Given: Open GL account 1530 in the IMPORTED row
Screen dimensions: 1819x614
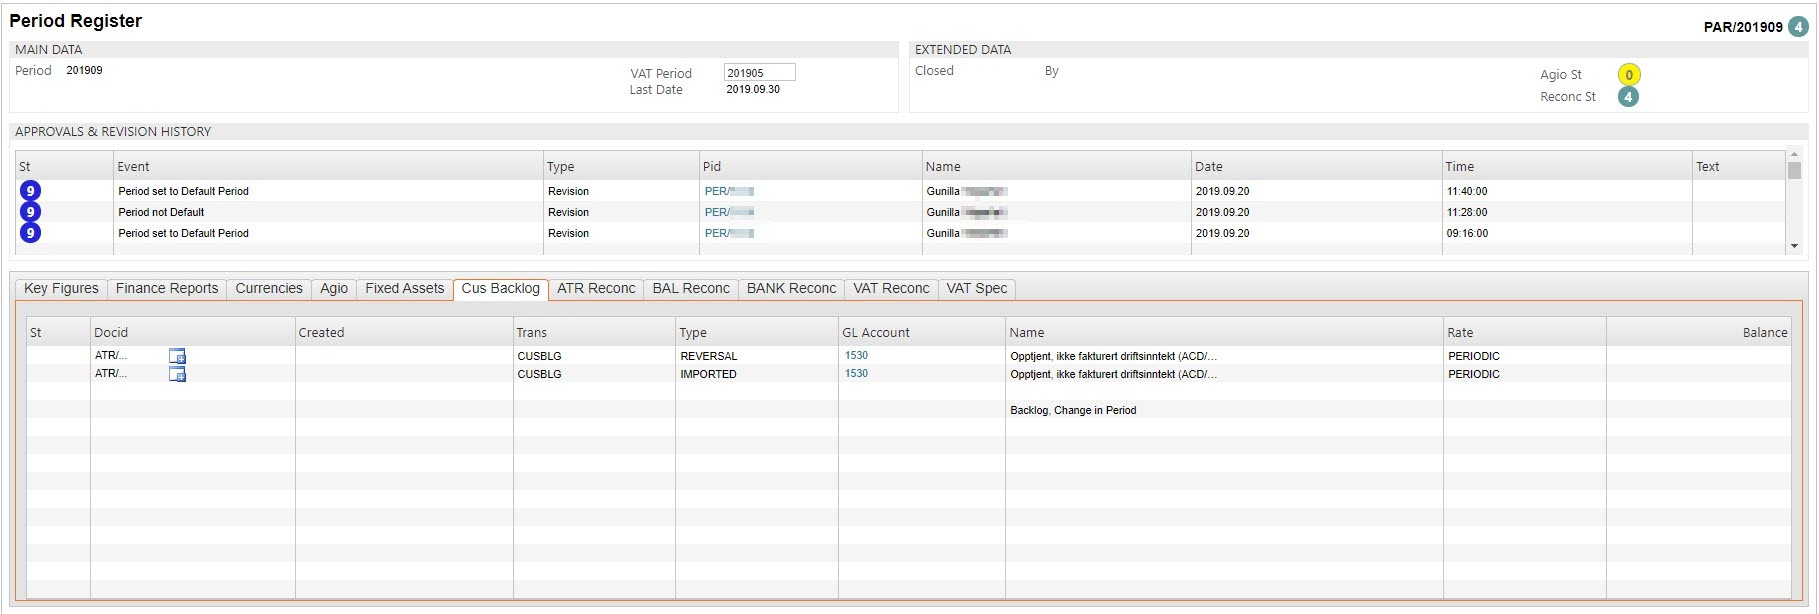Looking at the screenshot, I should coord(856,374).
